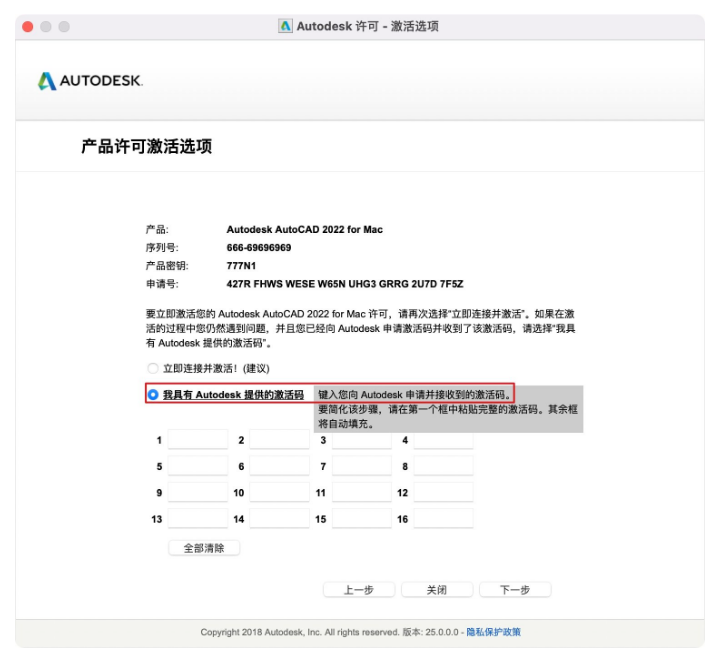The width and height of the screenshot is (717, 655).
Task: Click activation code field 12
Action: (444, 492)
